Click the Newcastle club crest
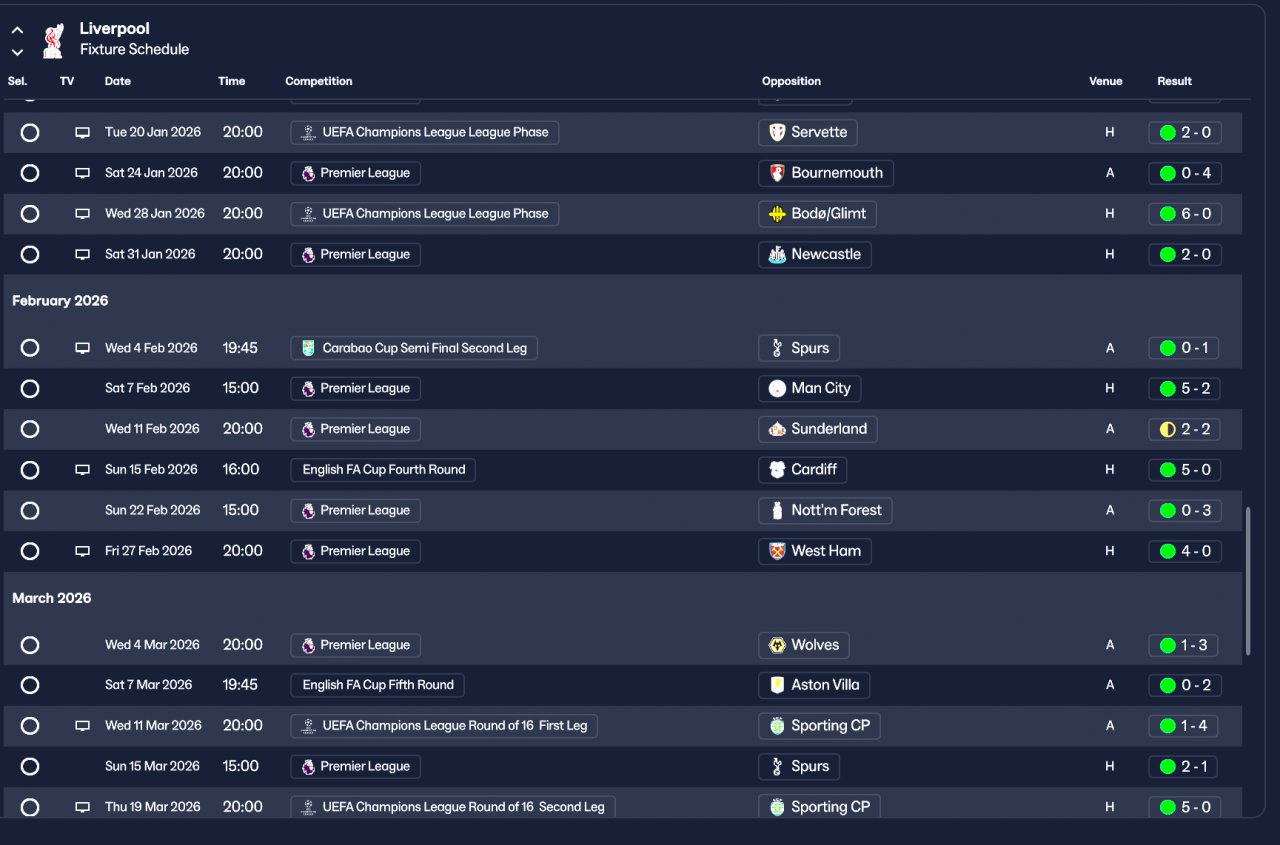This screenshot has height=845, width=1280. tap(777, 255)
